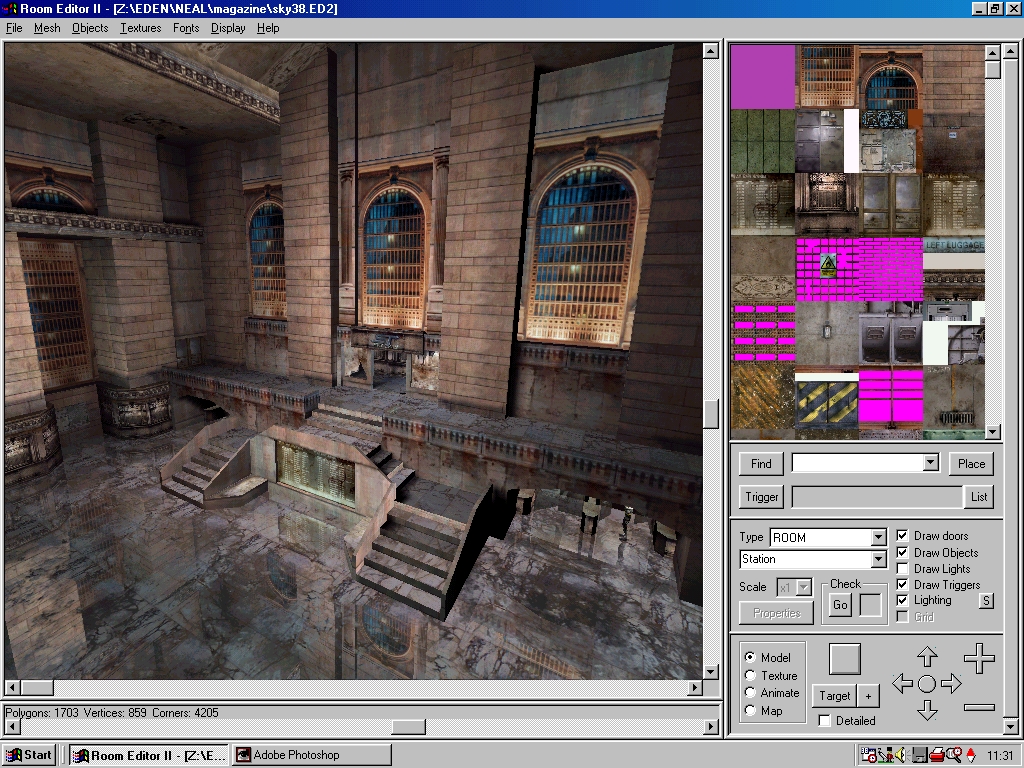This screenshot has width=1024, height=768.
Task: Click the red diamond tray icon
Action: coord(970,755)
